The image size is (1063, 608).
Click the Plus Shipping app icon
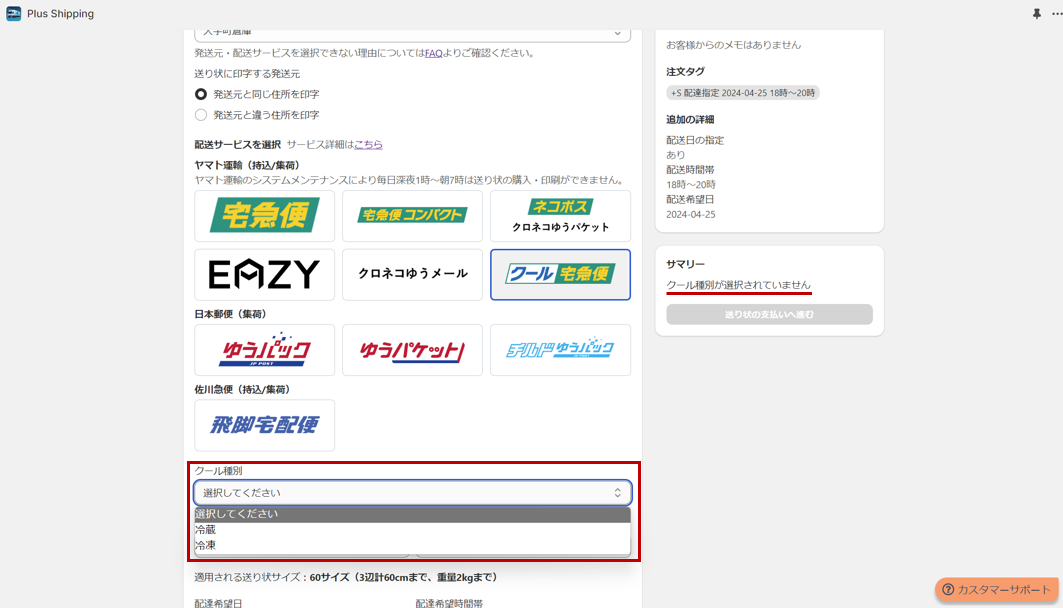[14, 14]
